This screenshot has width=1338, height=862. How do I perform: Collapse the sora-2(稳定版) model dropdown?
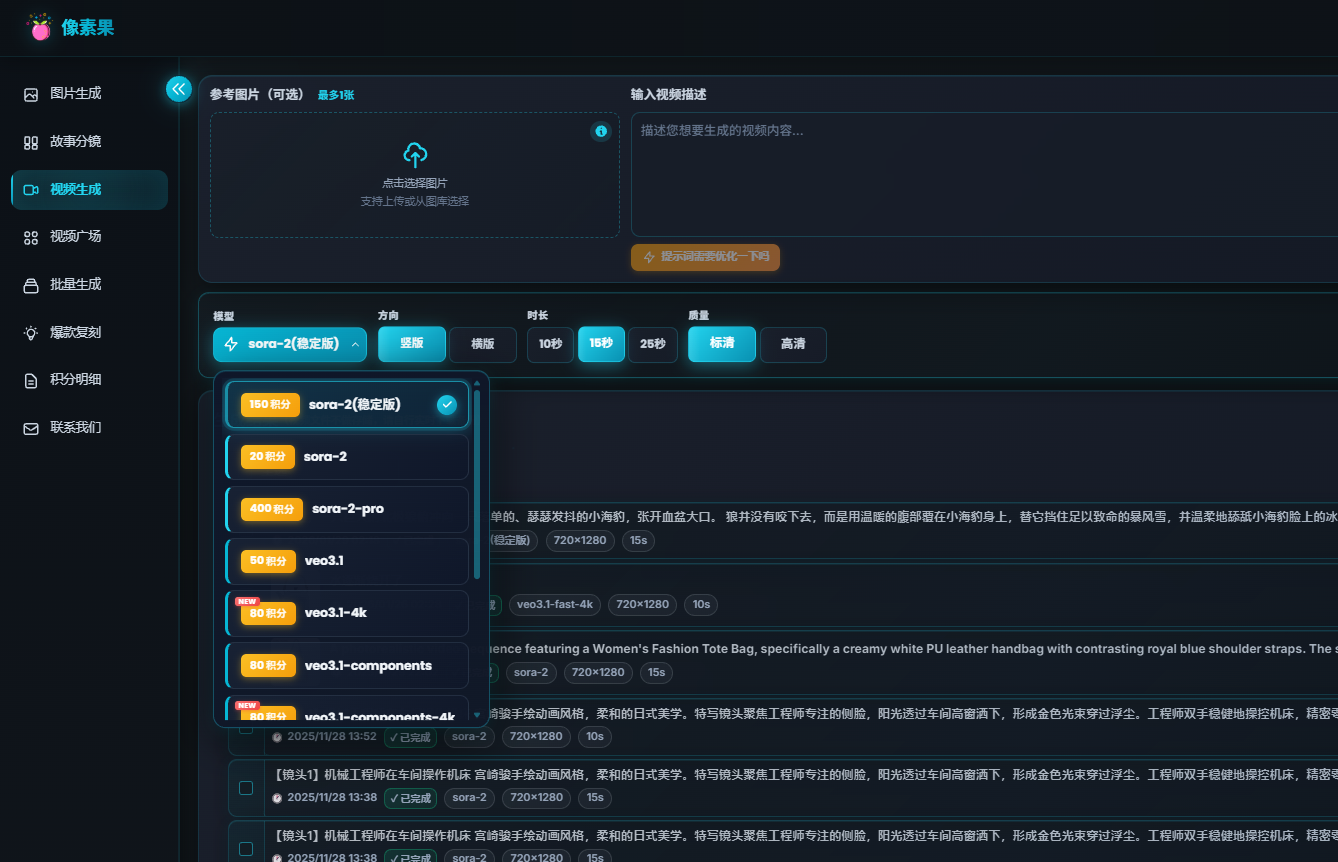click(290, 345)
